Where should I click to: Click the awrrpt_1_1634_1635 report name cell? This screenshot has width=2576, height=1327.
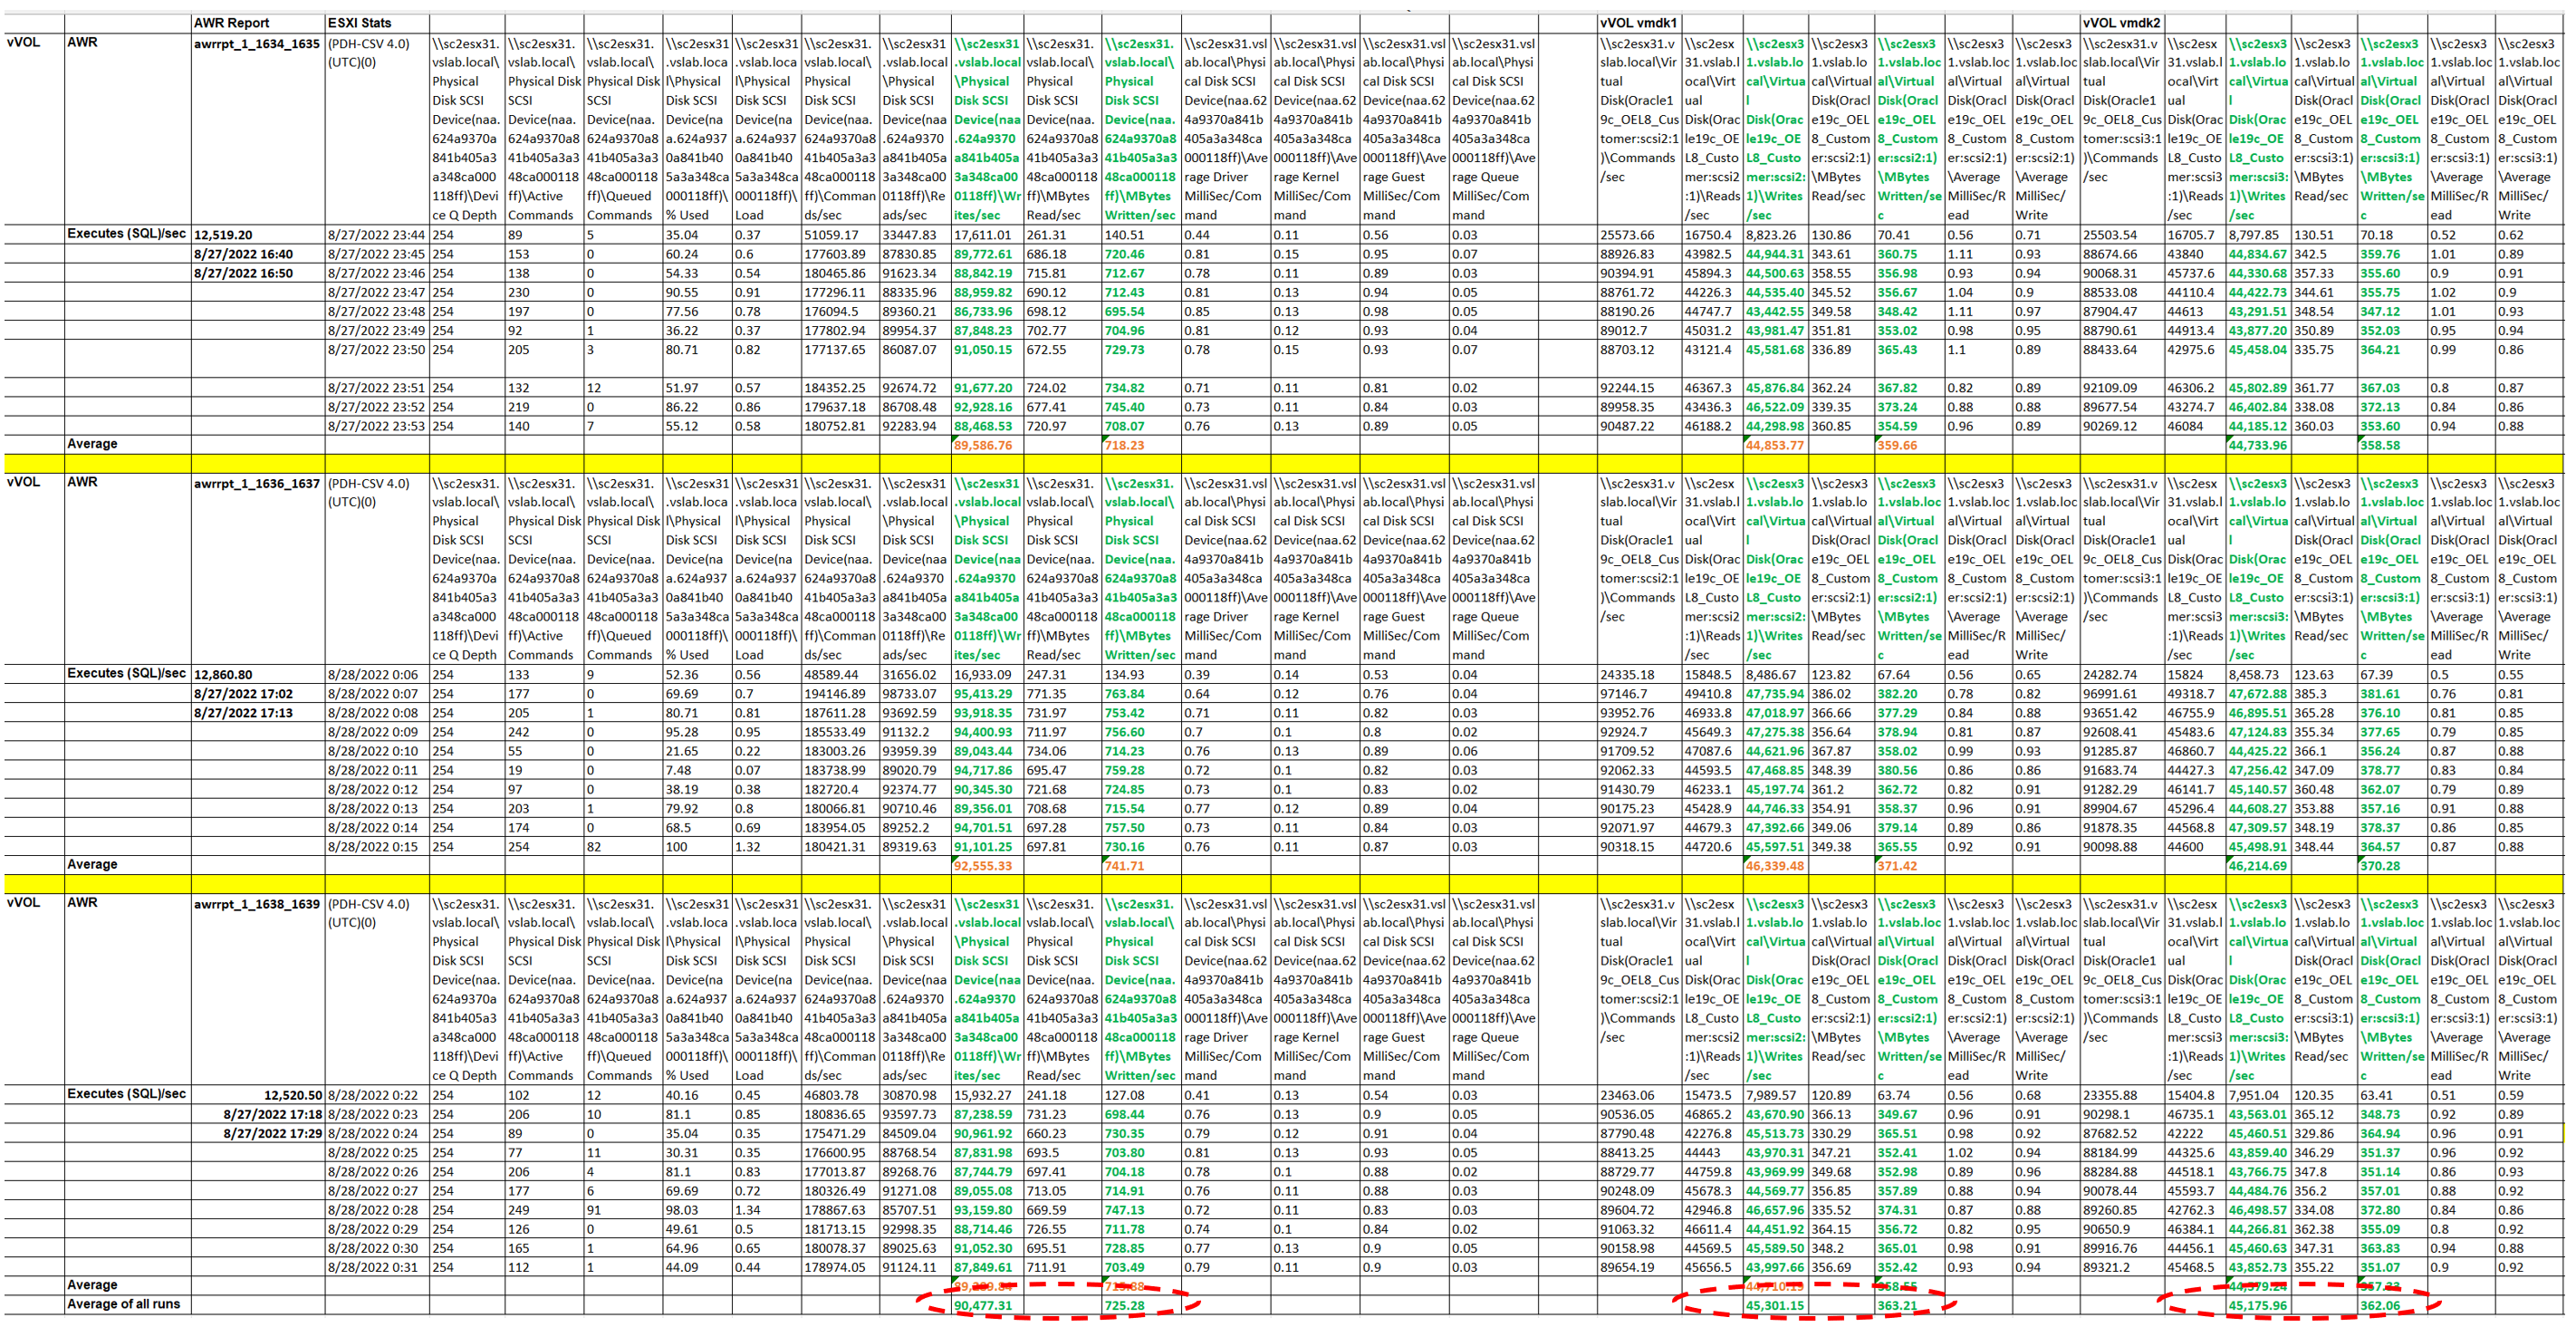(257, 44)
